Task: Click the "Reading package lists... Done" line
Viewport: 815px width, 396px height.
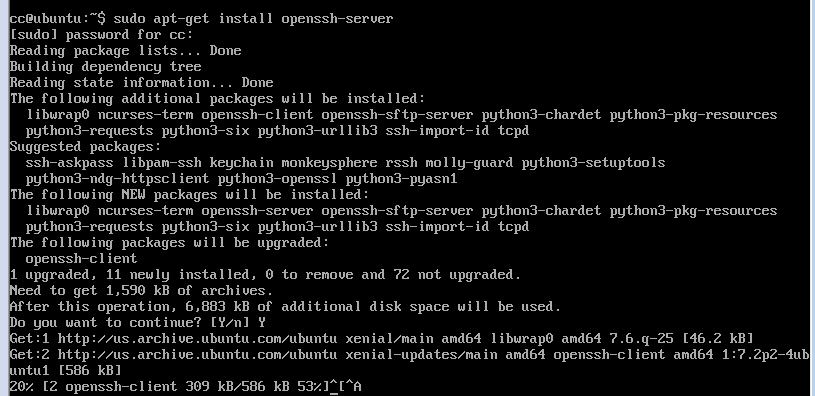Action: pyautogui.click(x=125, y=51)
